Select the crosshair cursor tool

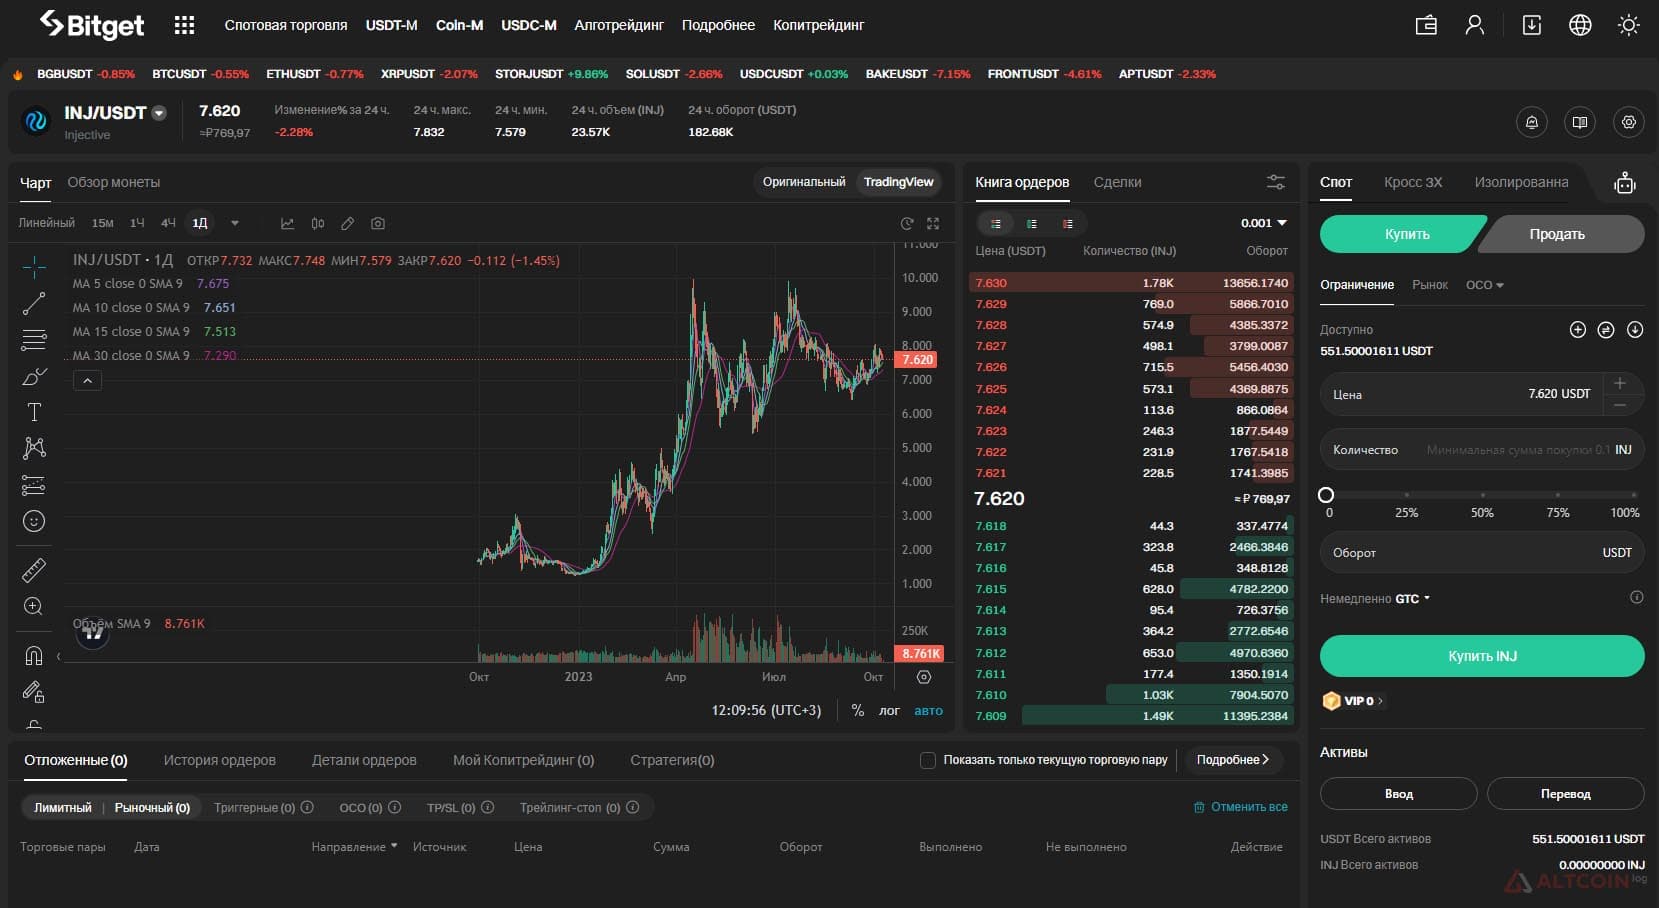point(34,267)
